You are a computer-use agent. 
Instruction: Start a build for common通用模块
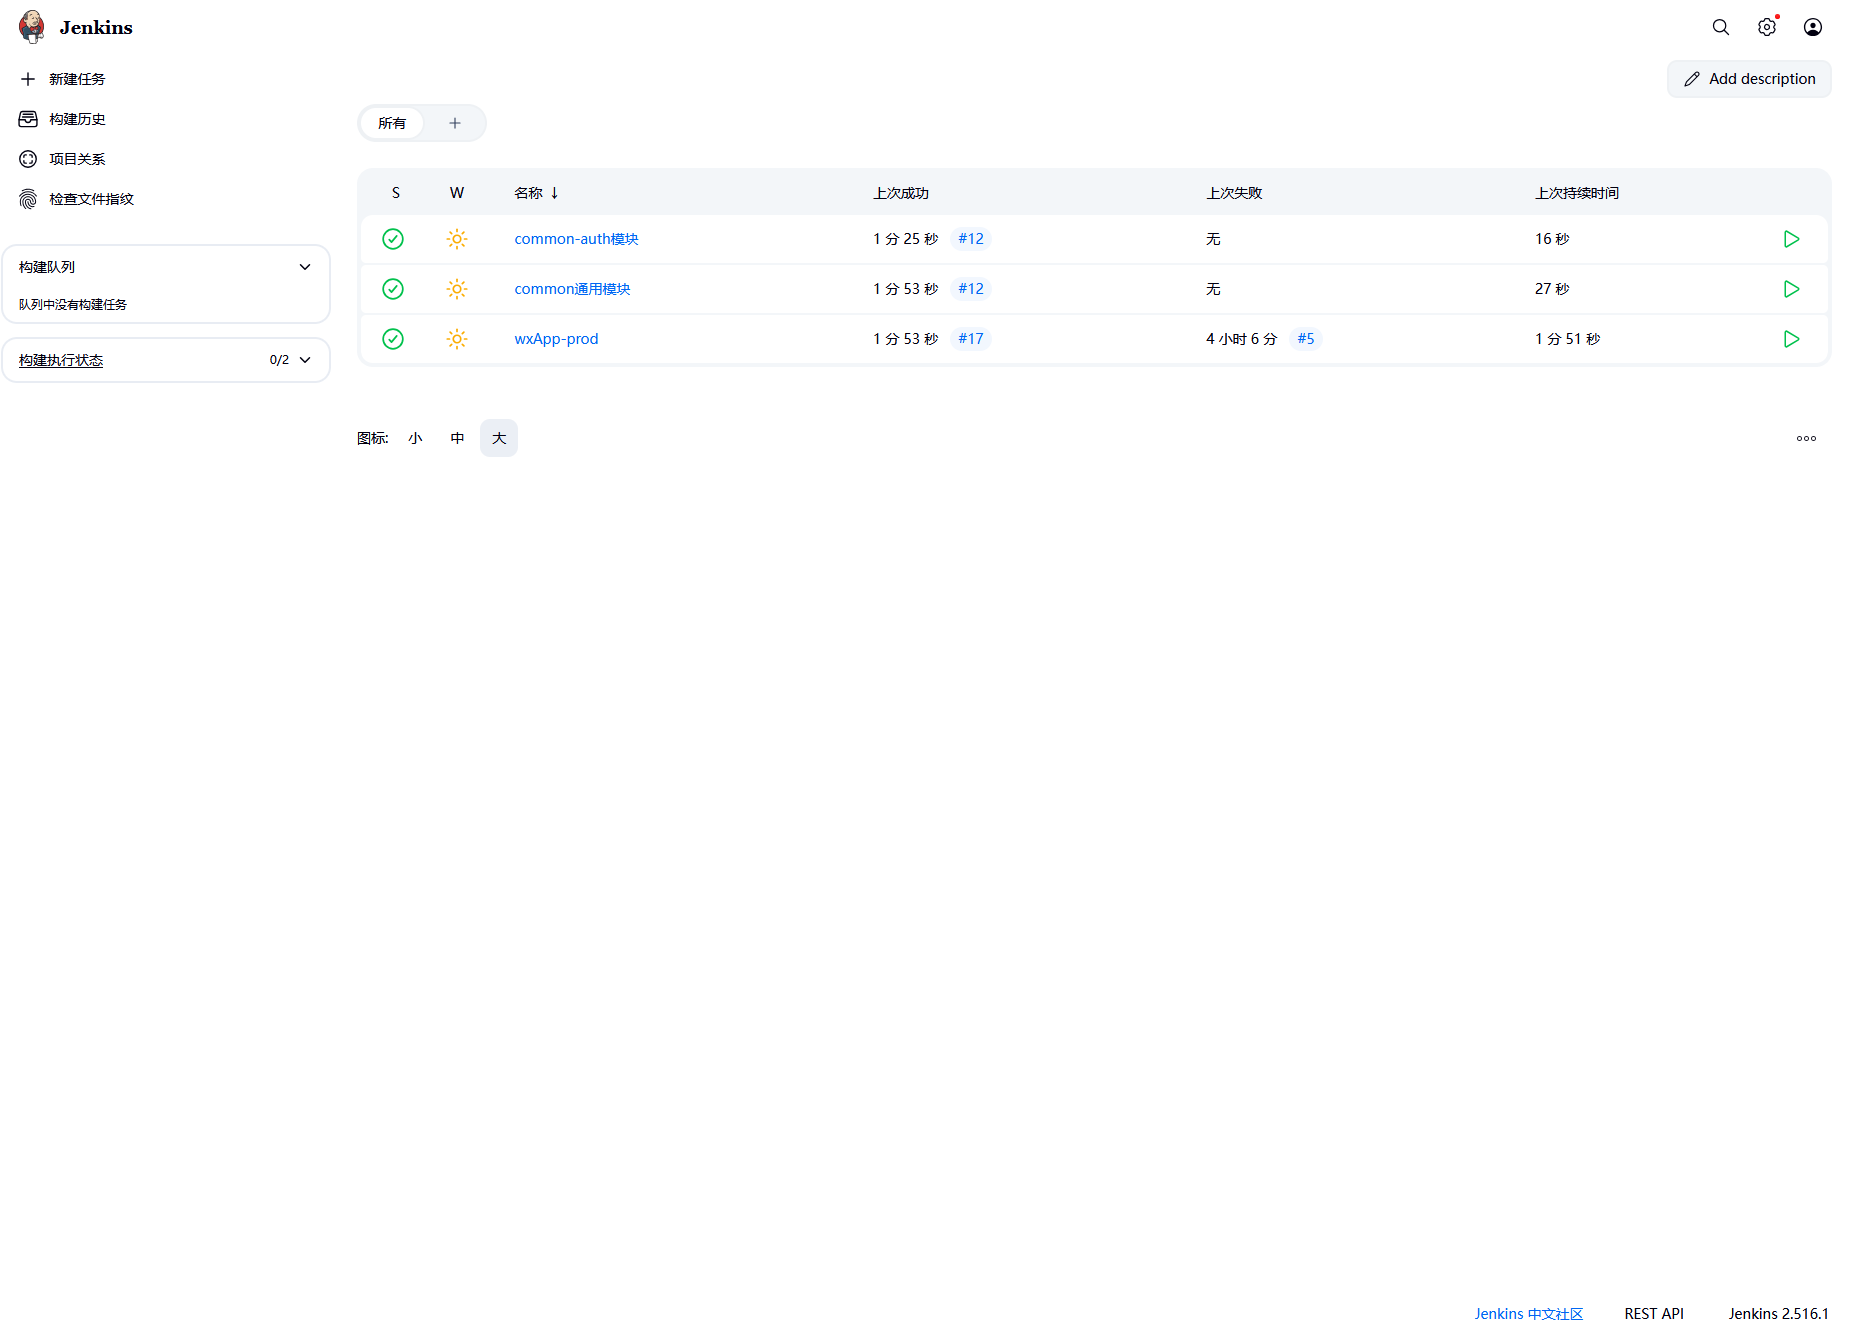click(x=1791, y=289)
